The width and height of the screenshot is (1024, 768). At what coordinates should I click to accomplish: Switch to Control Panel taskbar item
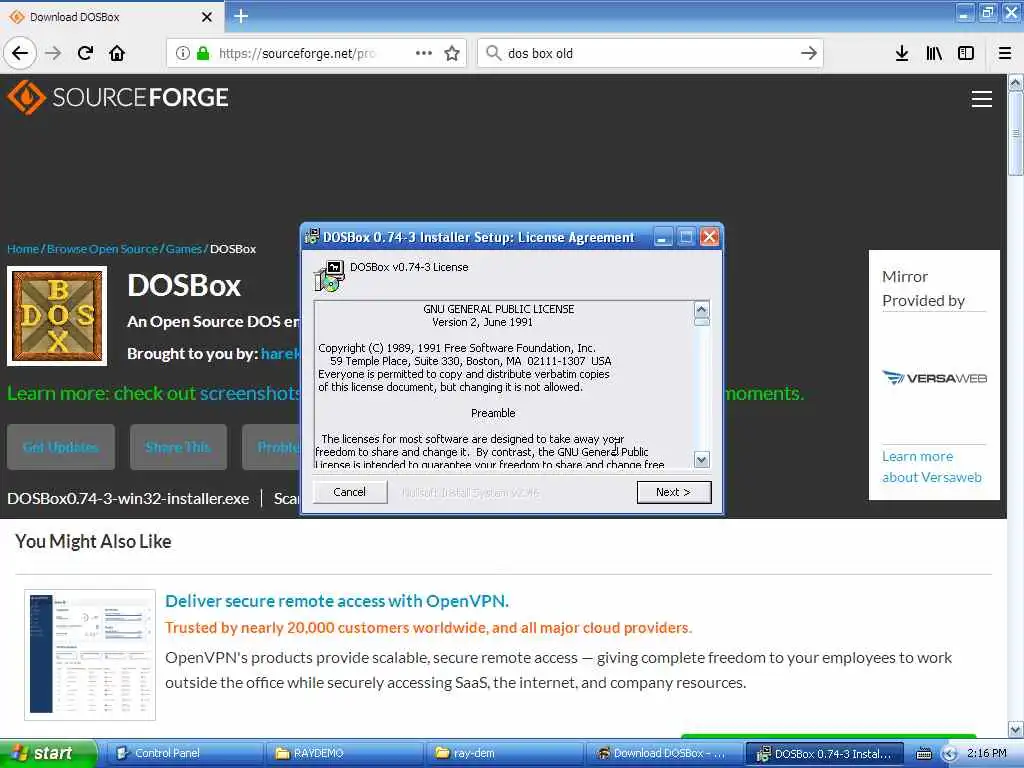pyautogui.click(x=184, y=753)
